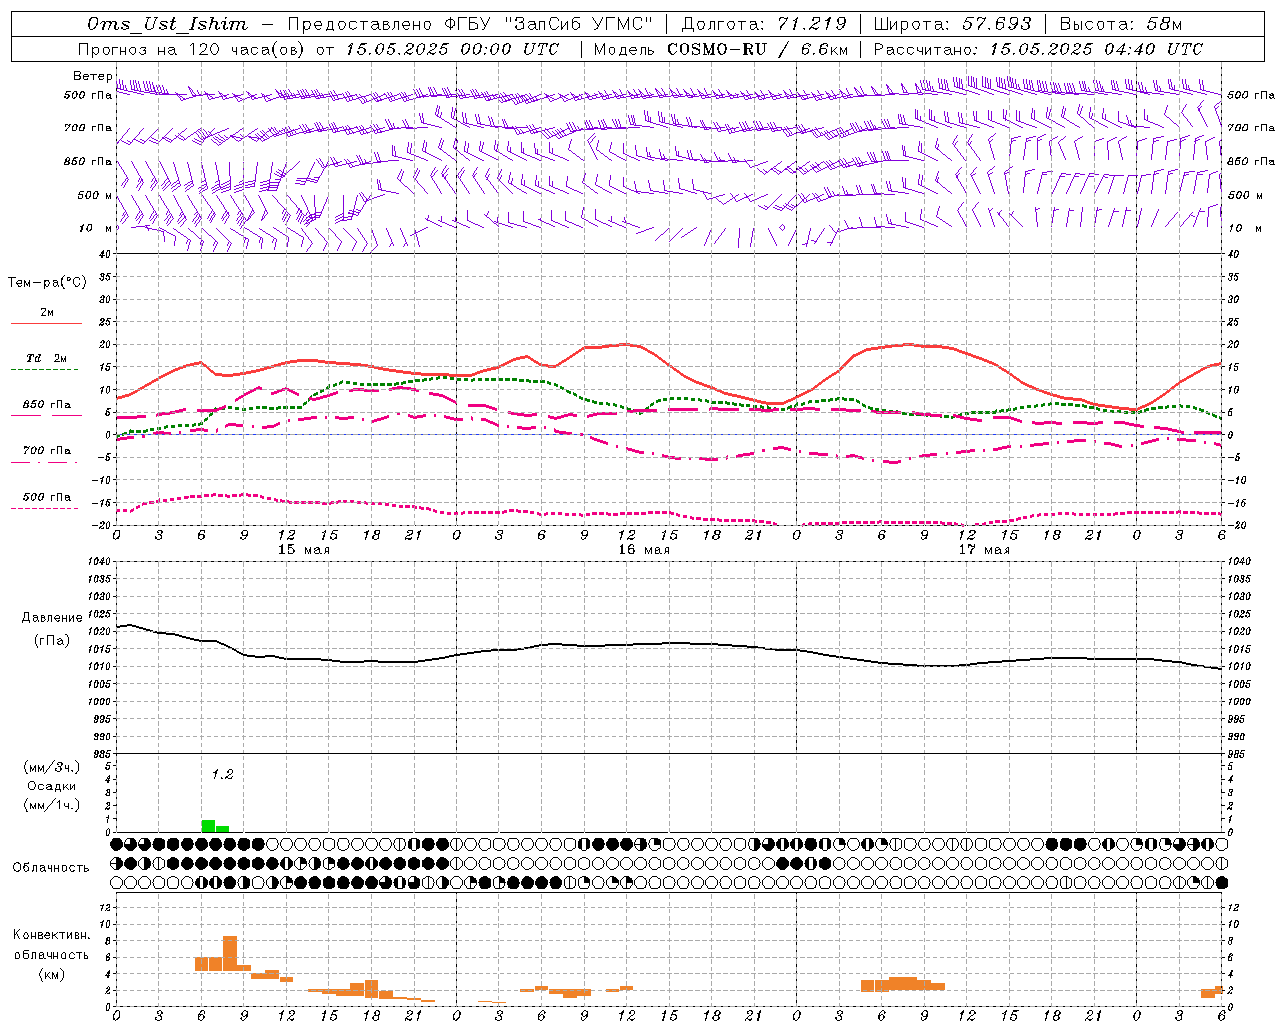Select the text 'ФГБУ "ЗапСиб УГМС"' provider name
The height and width of the screenshot is (1024, 1280).
click(547, 24)
